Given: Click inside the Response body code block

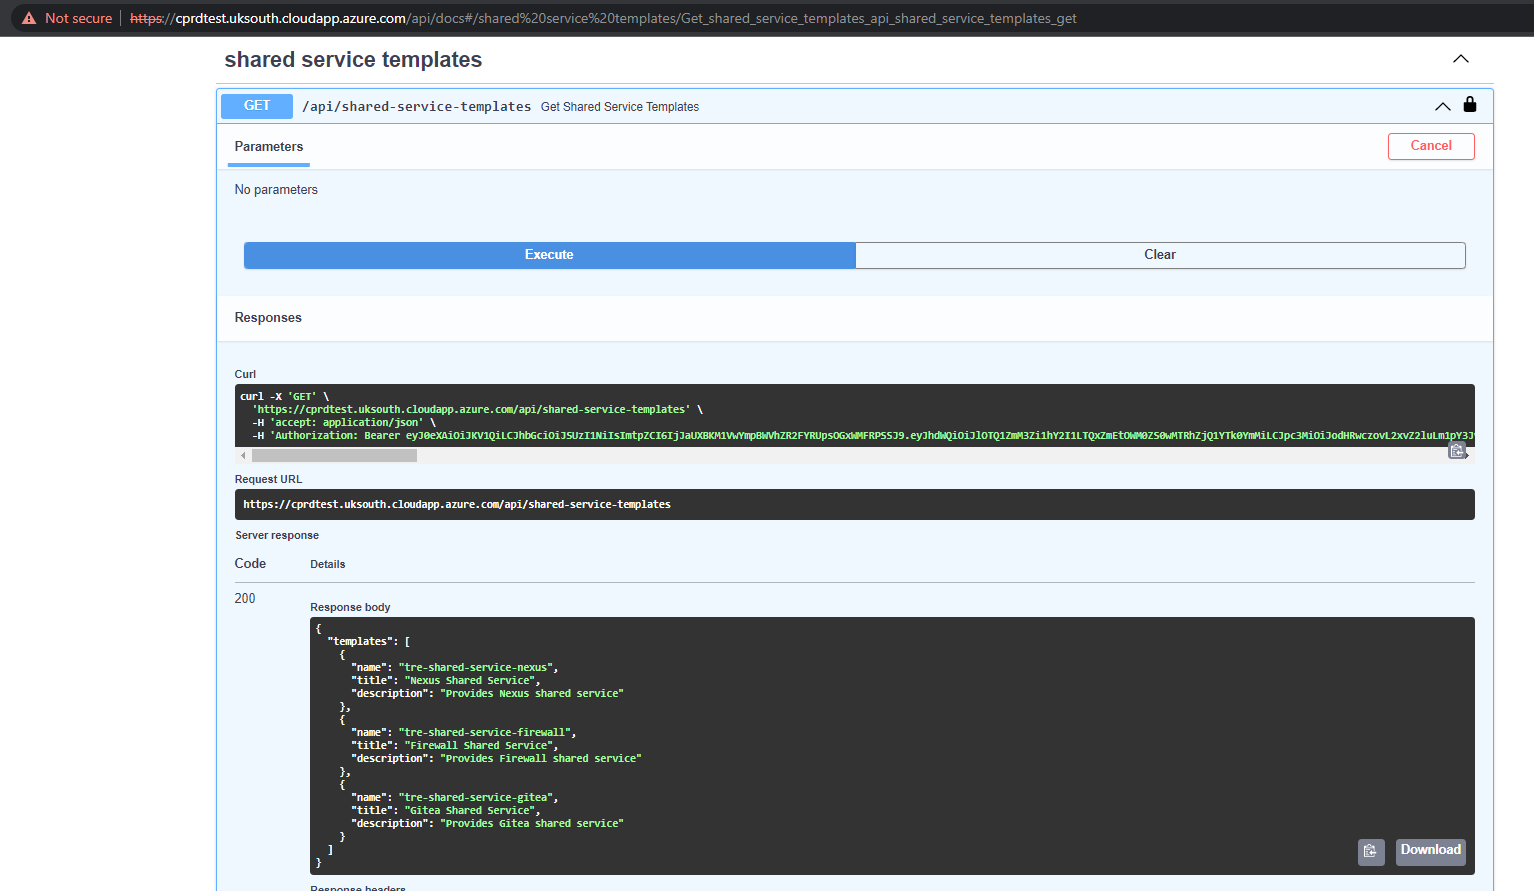Looking at the screenshot, I should pyautogui.click(x=700, y=740).
